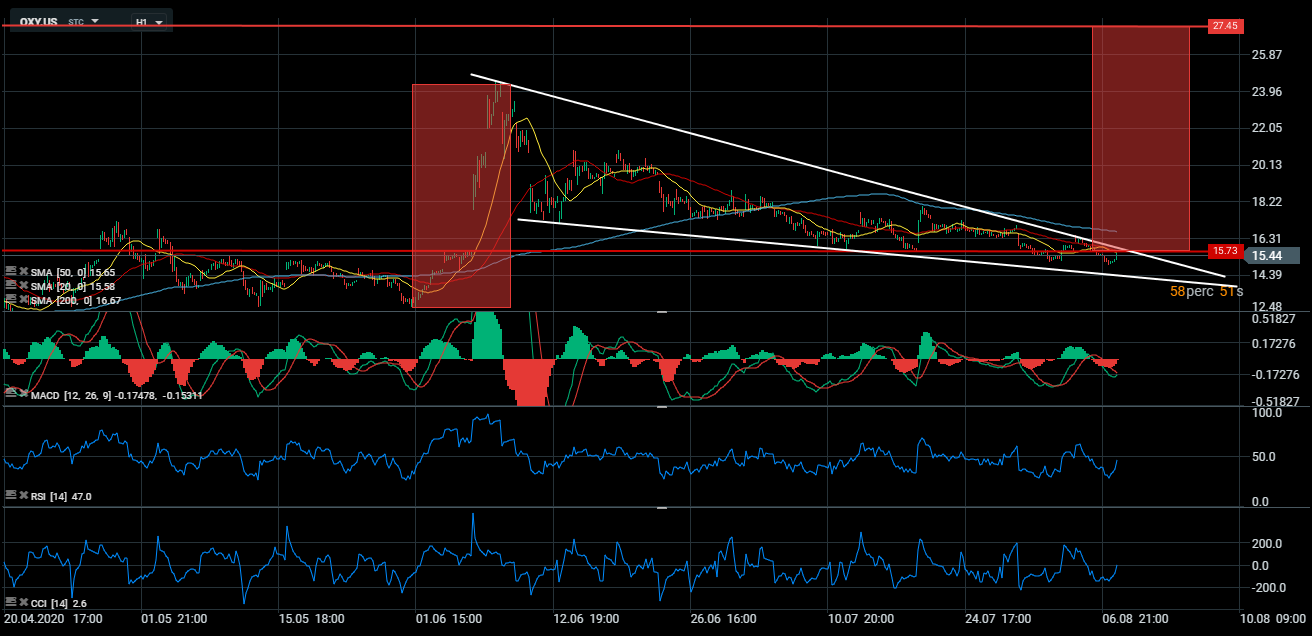The width and height of the screenshot is (1312, 636).
Task: Select the red rectangle at right edge
Action: [1140, 138]
